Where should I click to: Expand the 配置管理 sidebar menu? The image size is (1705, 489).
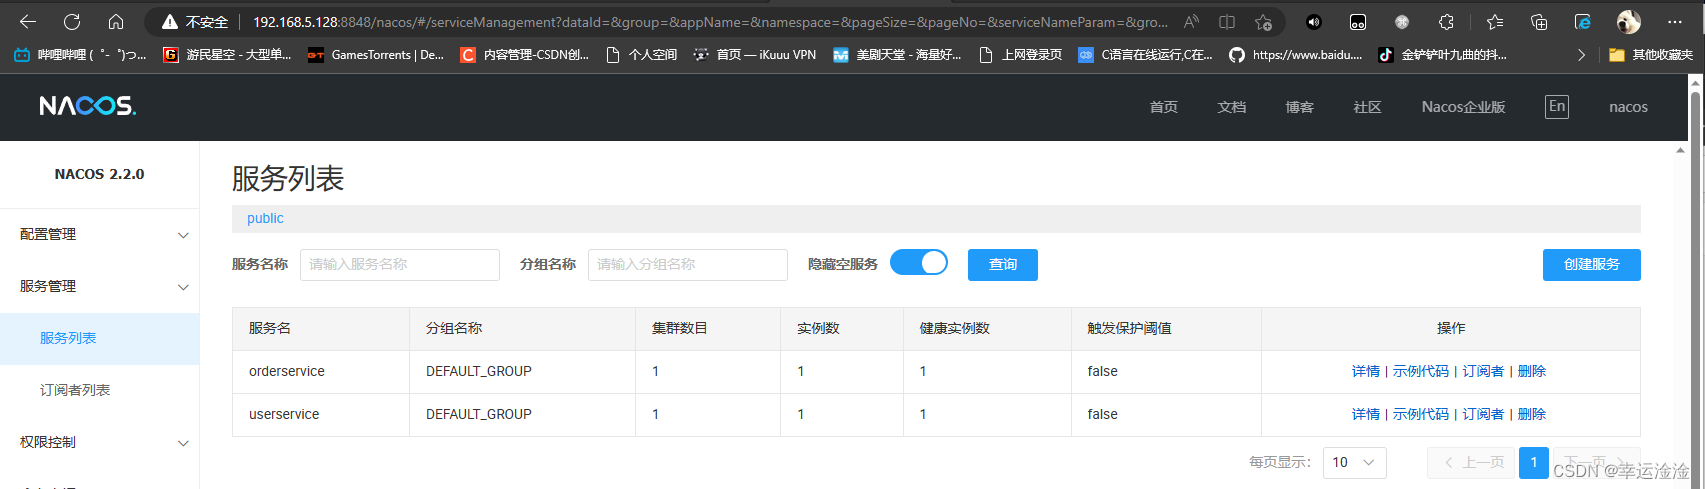(x=100, y=234)
